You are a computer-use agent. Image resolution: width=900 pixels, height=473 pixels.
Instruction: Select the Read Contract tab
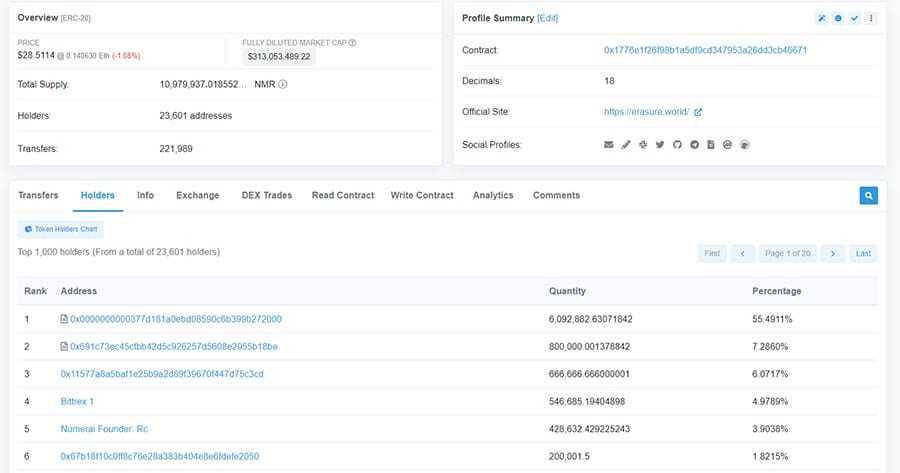click(x=342, y=195)
